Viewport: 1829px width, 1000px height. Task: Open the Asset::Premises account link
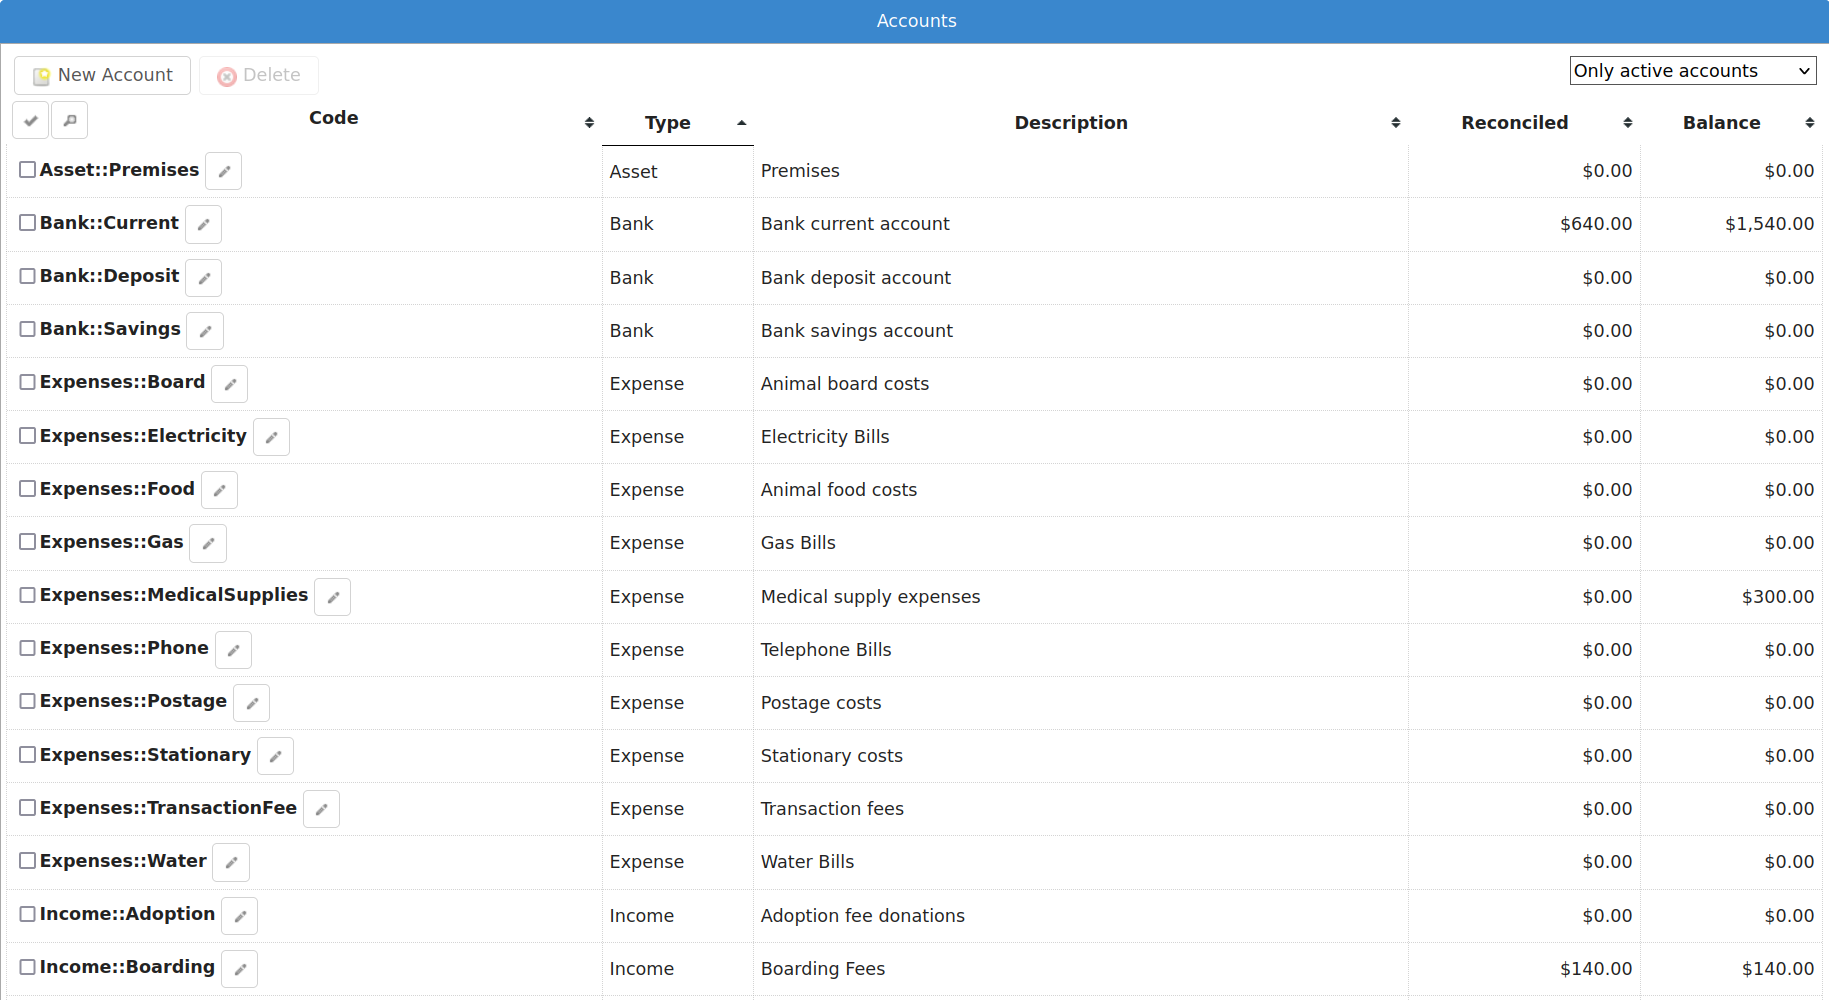pyautogui.click(x=119, y=170)
